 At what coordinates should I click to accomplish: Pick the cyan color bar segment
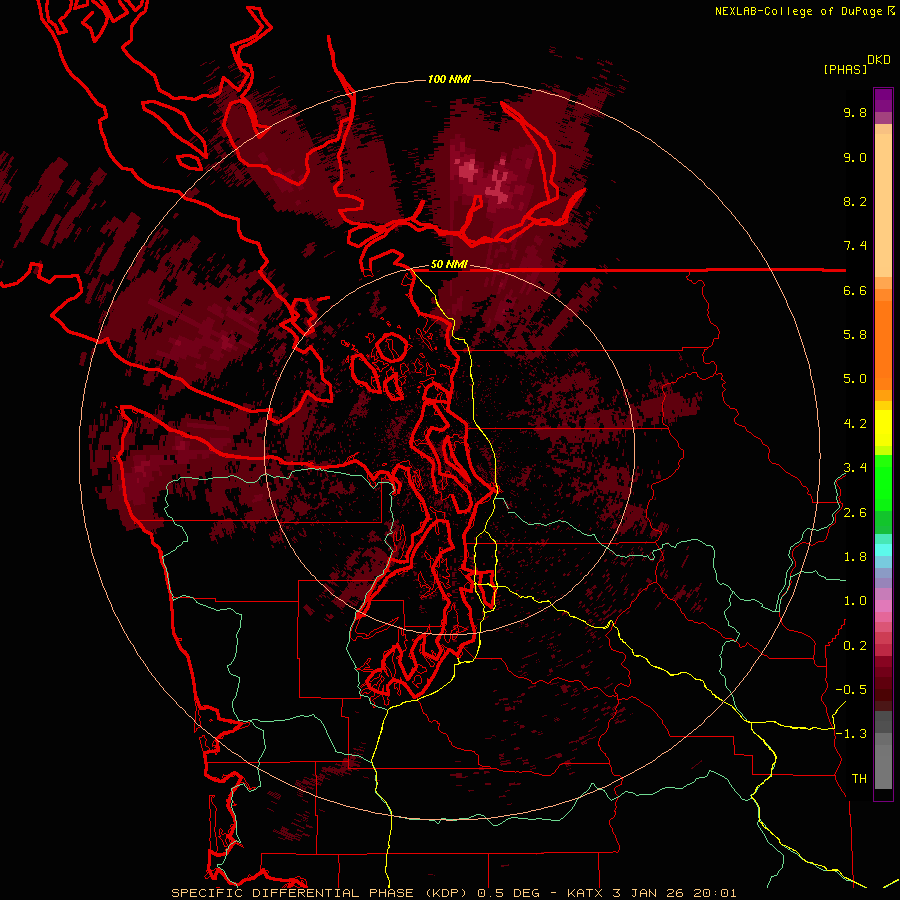point(883,549)
